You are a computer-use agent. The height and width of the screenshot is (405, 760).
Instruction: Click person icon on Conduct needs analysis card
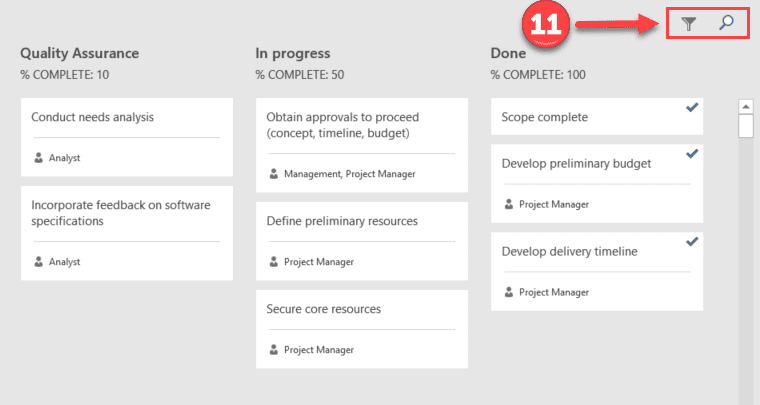click(38, 157)
